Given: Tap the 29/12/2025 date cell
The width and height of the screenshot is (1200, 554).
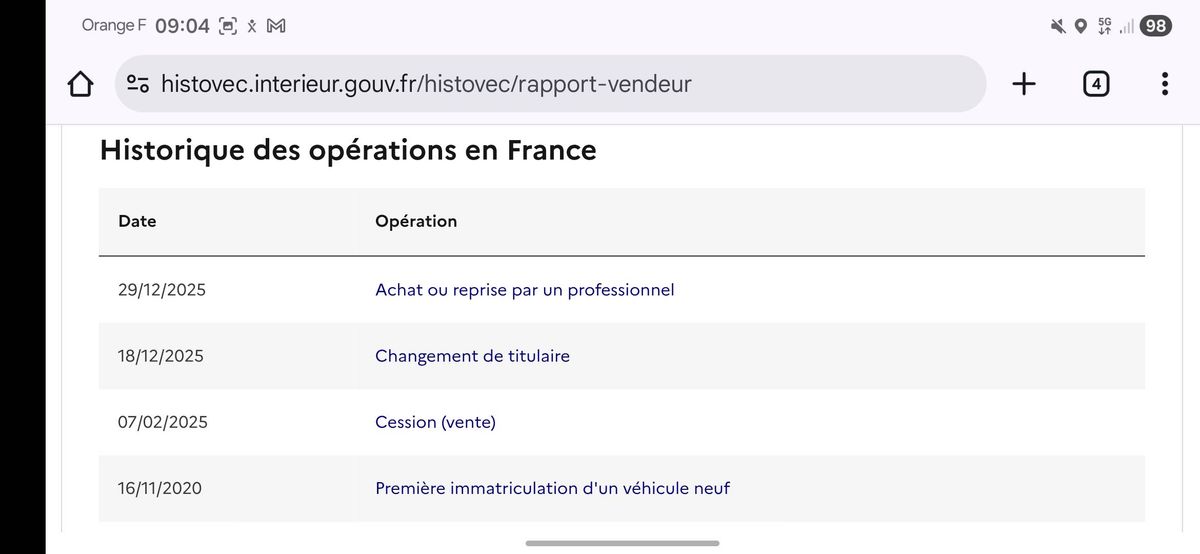Looking at the screenshot, I should [x=162, y=290].
